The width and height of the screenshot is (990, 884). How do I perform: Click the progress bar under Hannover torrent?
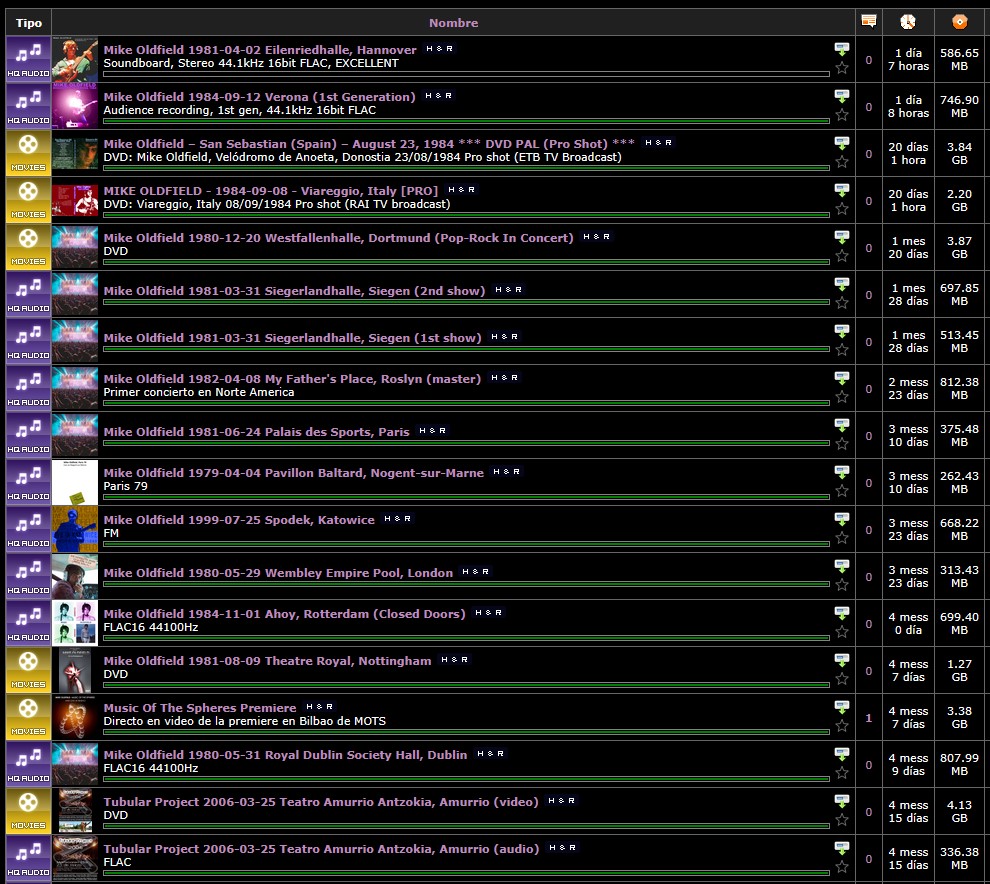pos(466,74)
